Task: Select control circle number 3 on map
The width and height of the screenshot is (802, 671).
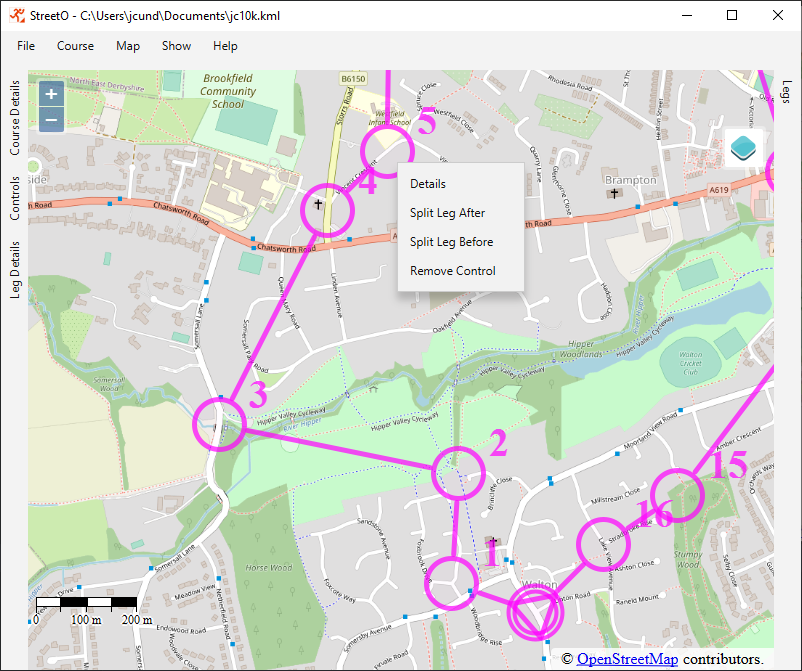Action: tap(220, 423)
